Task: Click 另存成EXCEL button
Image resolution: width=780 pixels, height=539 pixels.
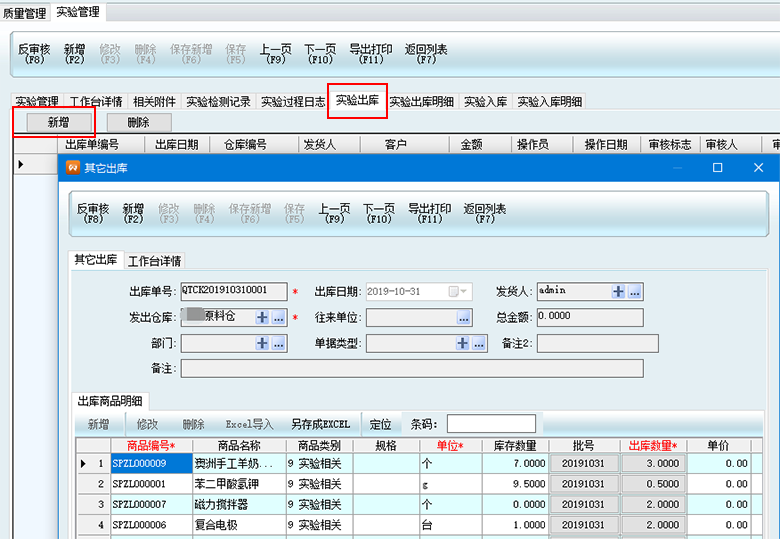Action: pyautogui.click(x=320, y=424)
